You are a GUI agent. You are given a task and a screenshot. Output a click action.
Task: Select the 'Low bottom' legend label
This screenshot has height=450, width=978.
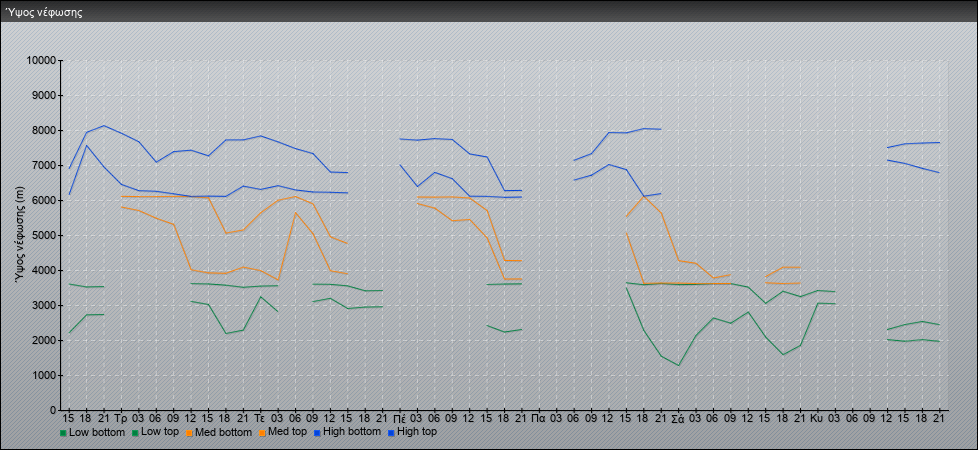pos(97,432)
